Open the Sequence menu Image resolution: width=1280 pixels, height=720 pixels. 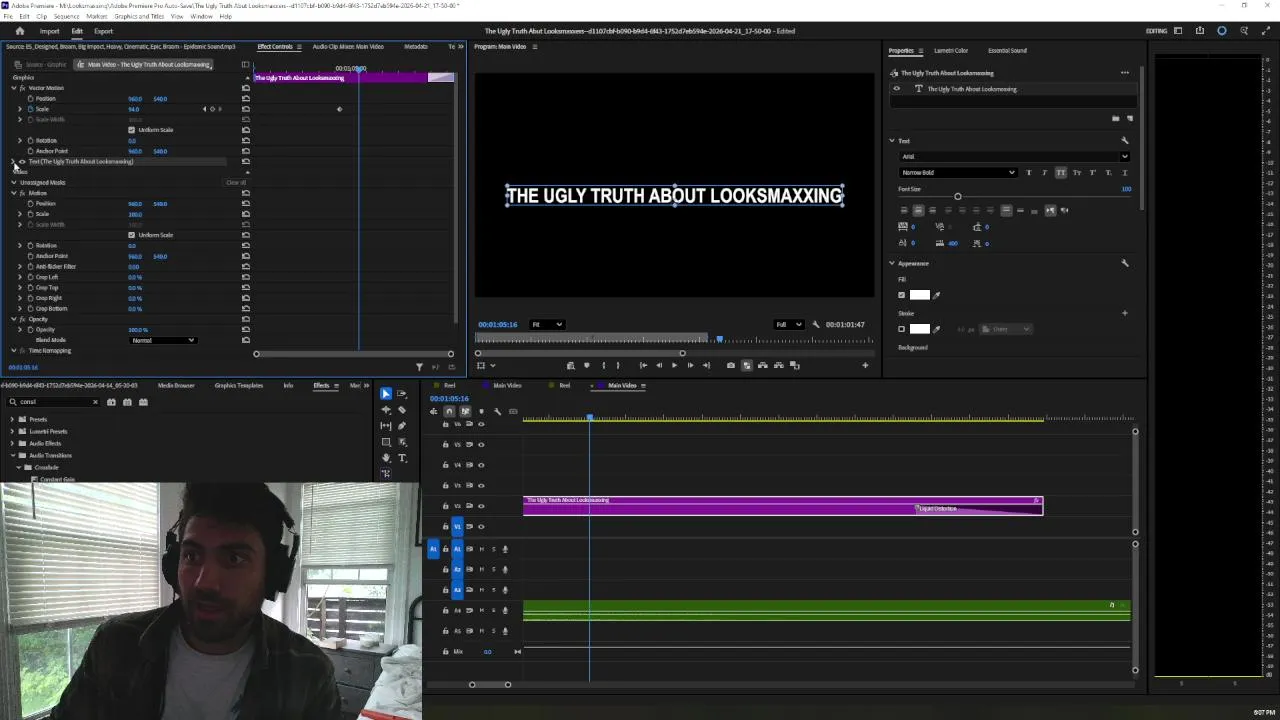tap(66, 17)
